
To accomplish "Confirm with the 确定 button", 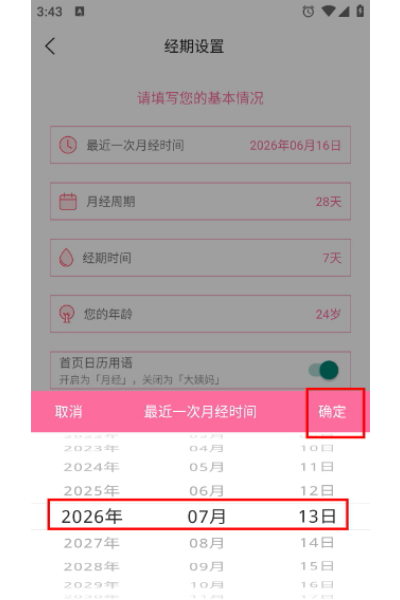I will coord(332,412).
